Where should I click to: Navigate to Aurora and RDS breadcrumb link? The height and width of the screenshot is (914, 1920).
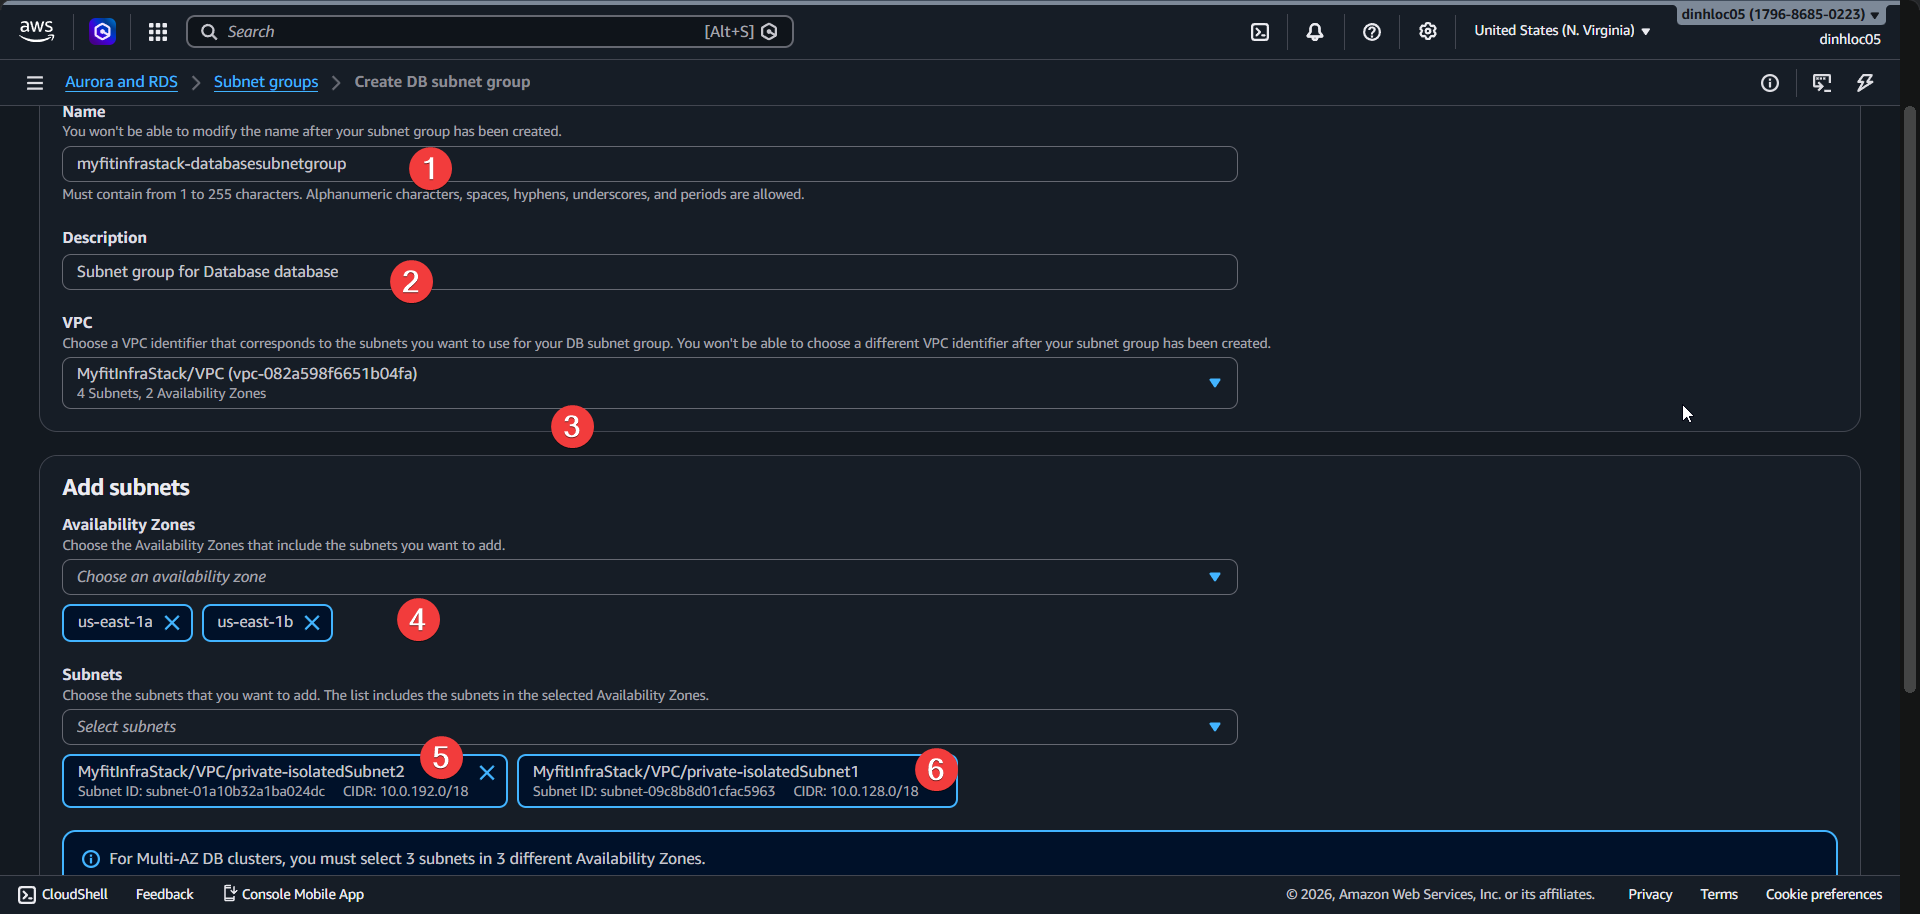[120, 82]
